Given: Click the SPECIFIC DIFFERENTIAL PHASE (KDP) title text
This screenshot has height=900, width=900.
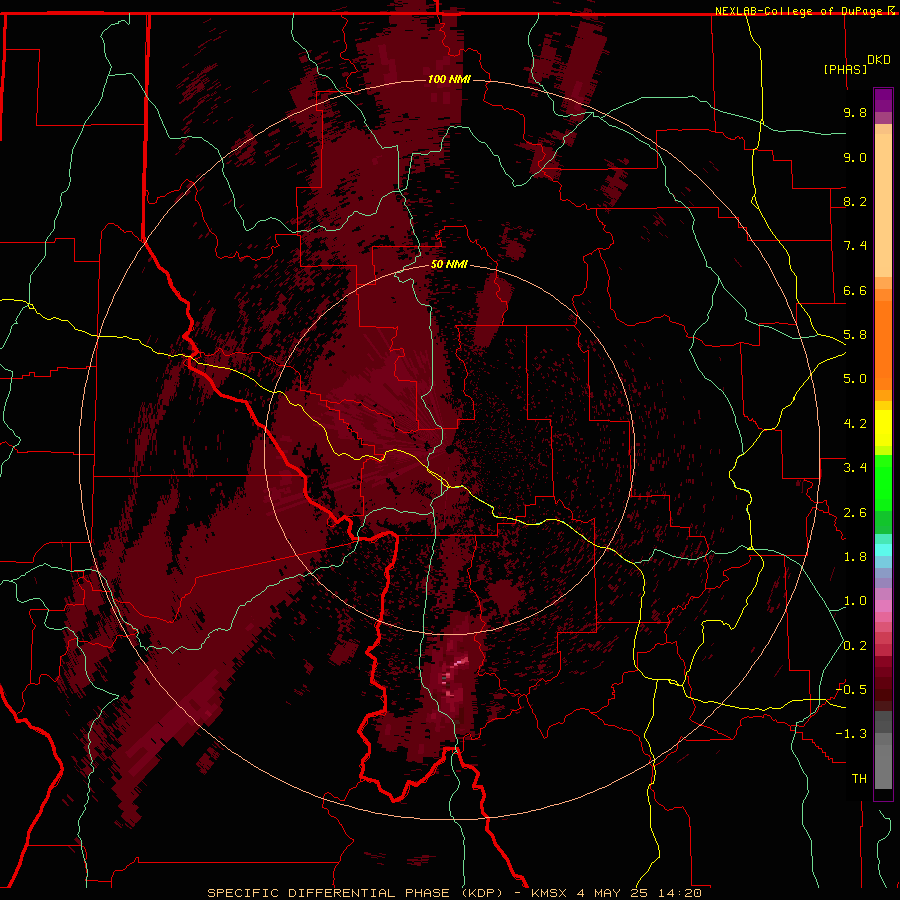Looking at the screenshot, I should pyautogui.click(x=354, y=893).
